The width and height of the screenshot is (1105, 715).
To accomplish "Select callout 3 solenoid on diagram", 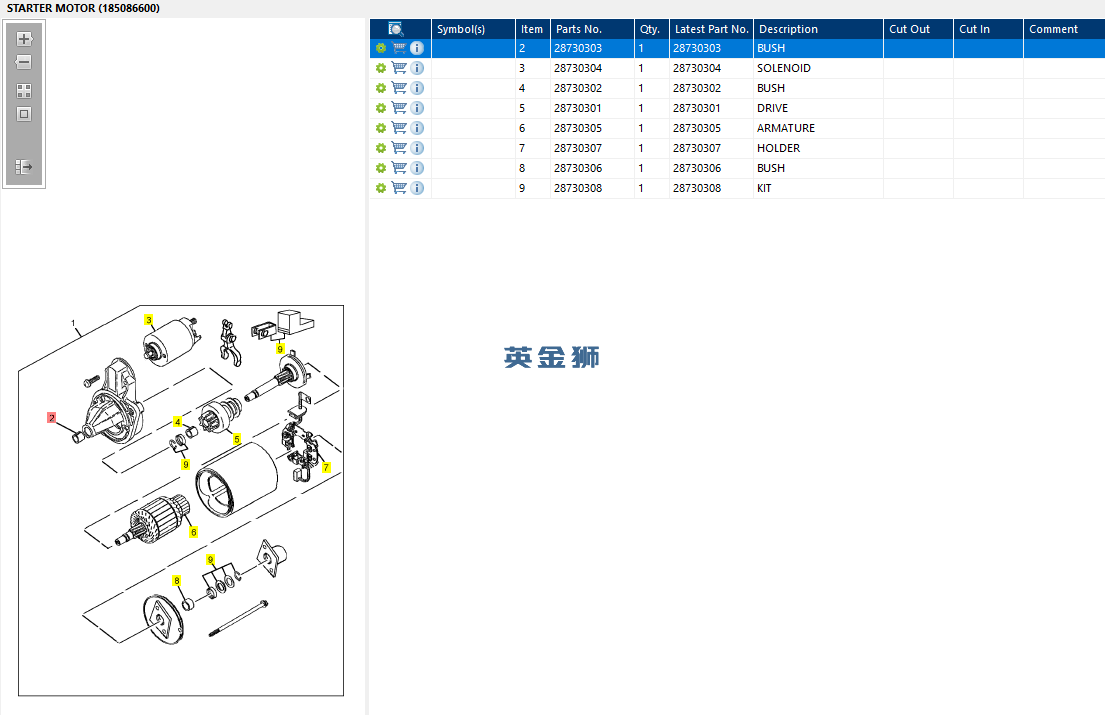I will click(x=149, y=320).
